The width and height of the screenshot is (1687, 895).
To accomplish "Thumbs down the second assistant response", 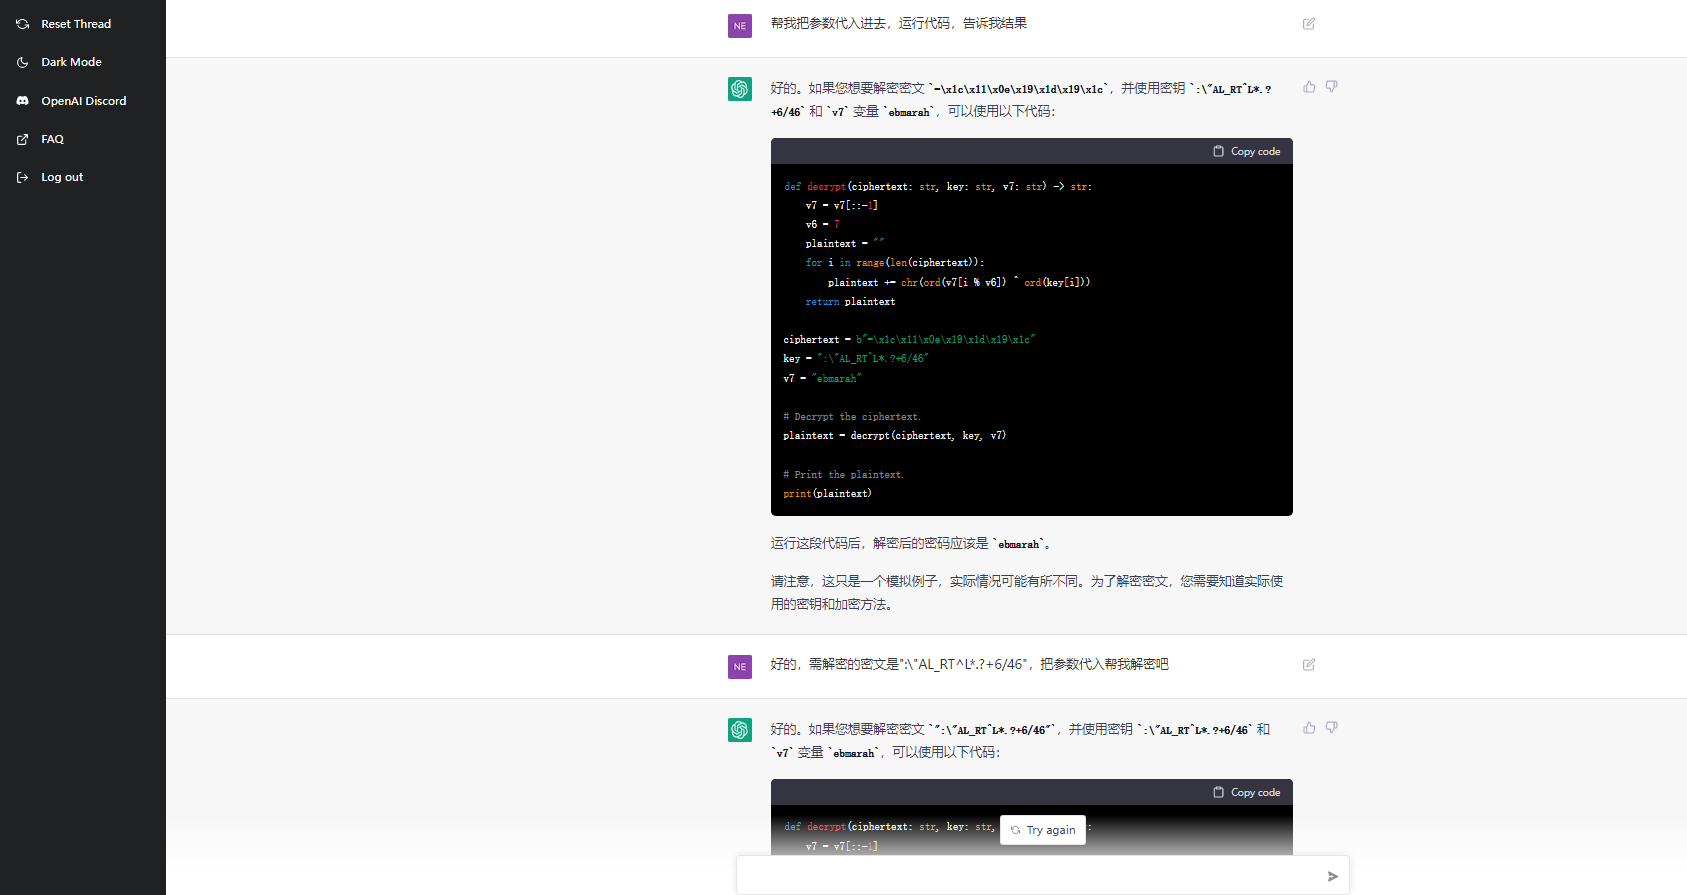I will coord(1332,728).
